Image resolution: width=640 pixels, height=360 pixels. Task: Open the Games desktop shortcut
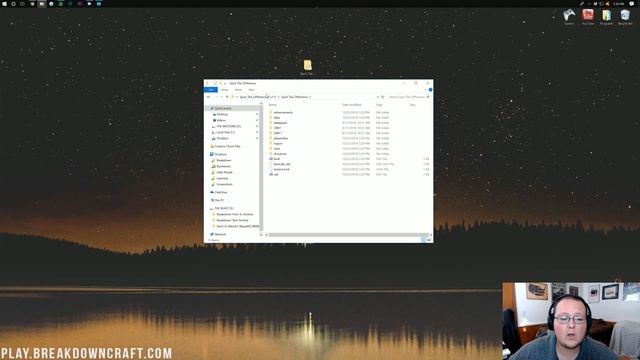pos(569,16)
